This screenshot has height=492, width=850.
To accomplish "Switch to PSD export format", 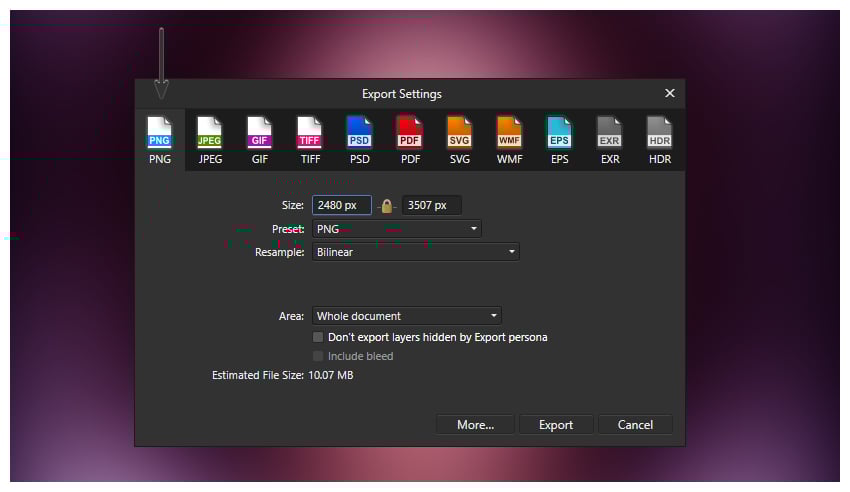I will coord(359,140).
